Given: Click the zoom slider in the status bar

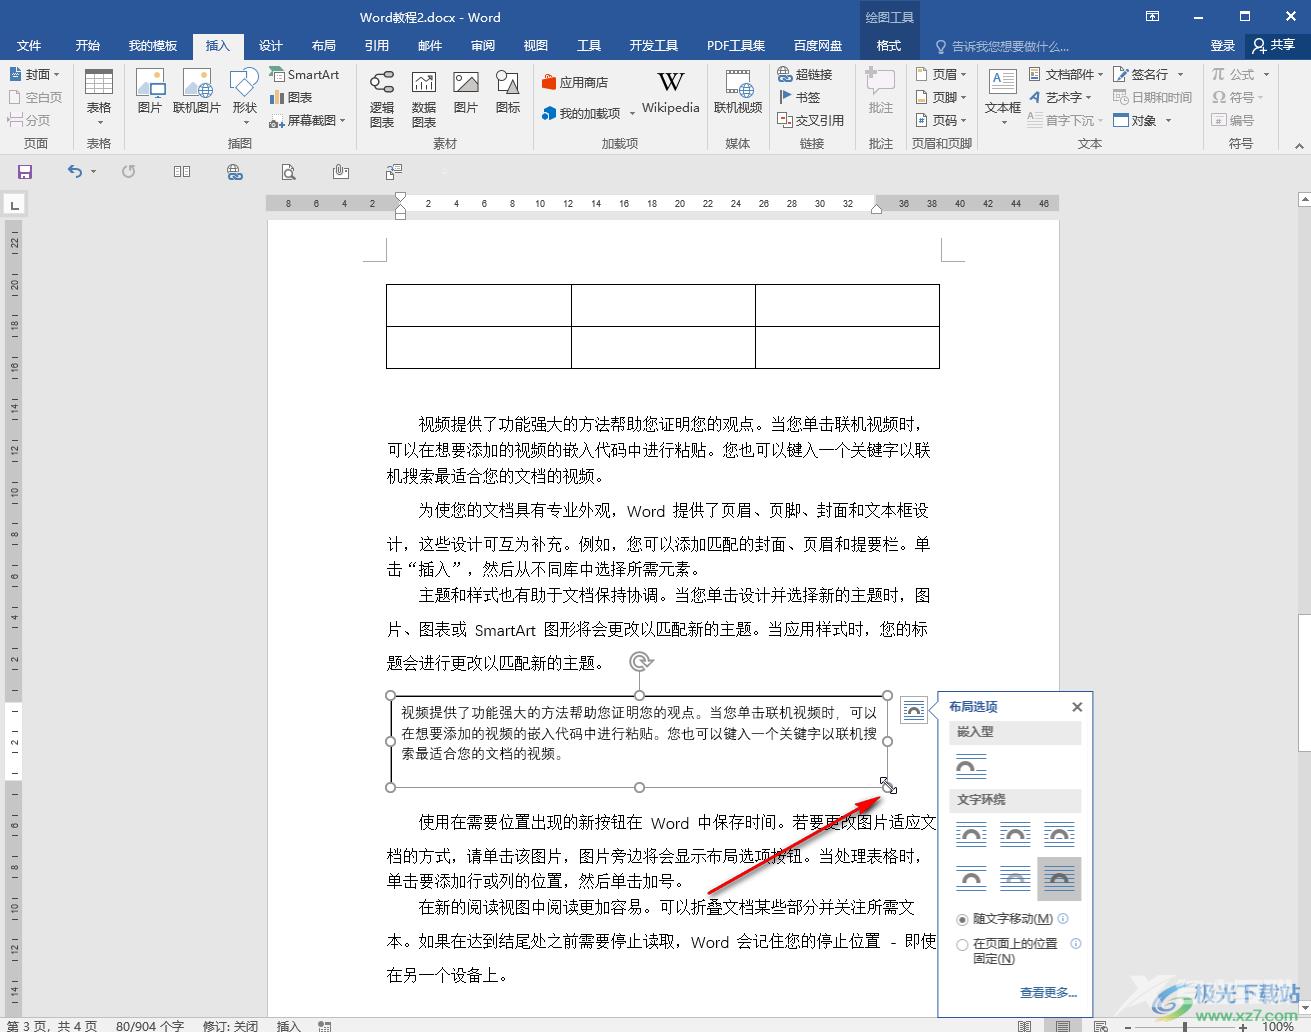Looking at the screenshot, I should click(x=1184, y=1026).
